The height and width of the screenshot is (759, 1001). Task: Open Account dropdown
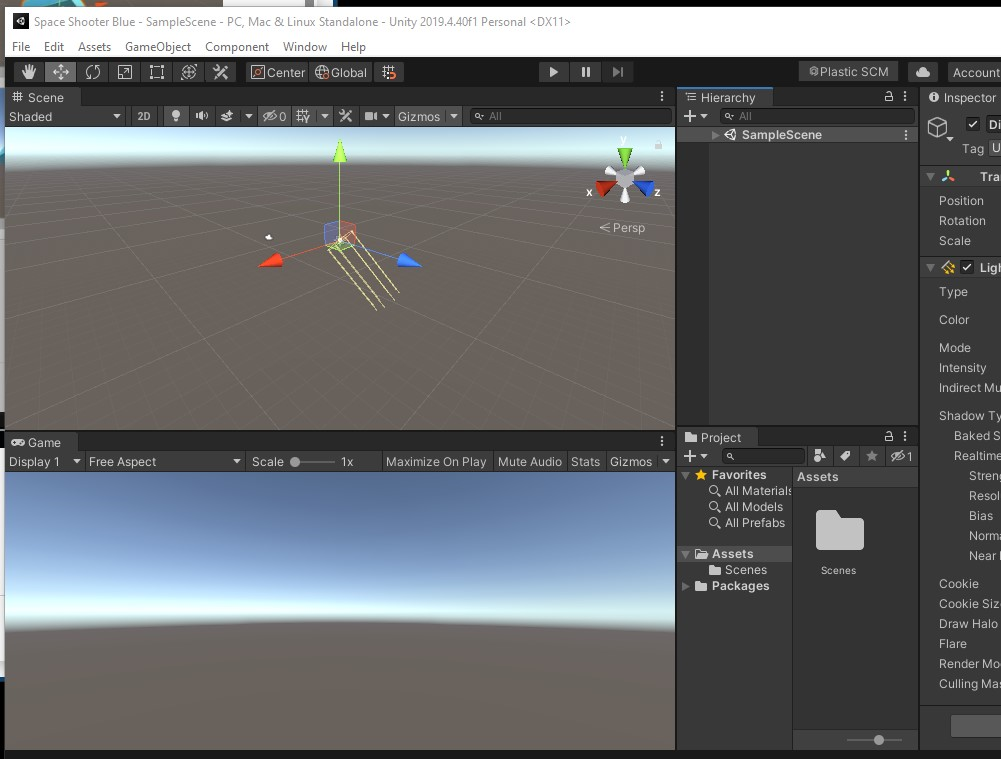point(974,72)
